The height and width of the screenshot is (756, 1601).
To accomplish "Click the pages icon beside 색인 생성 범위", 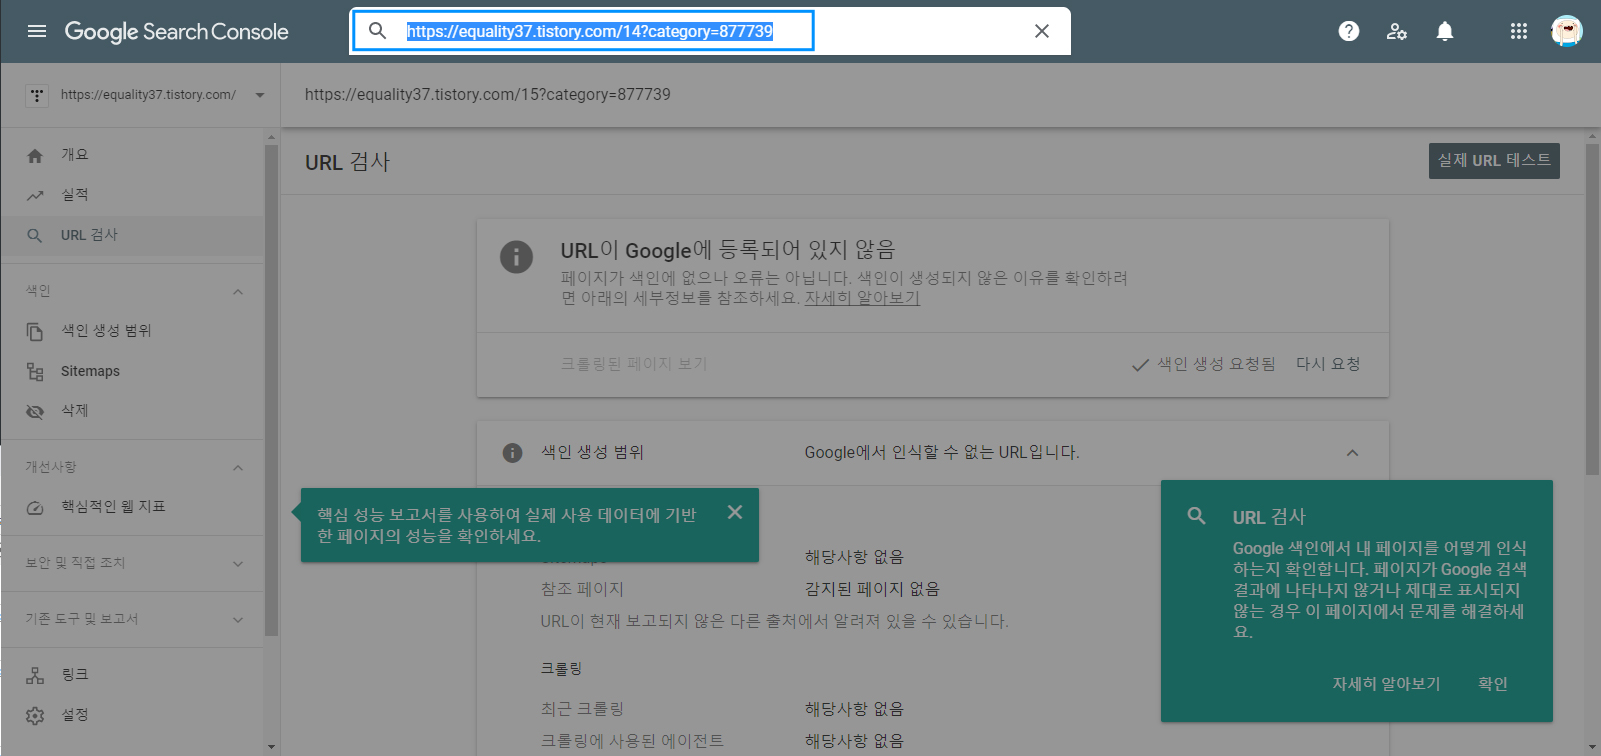I will coord(35,331).
